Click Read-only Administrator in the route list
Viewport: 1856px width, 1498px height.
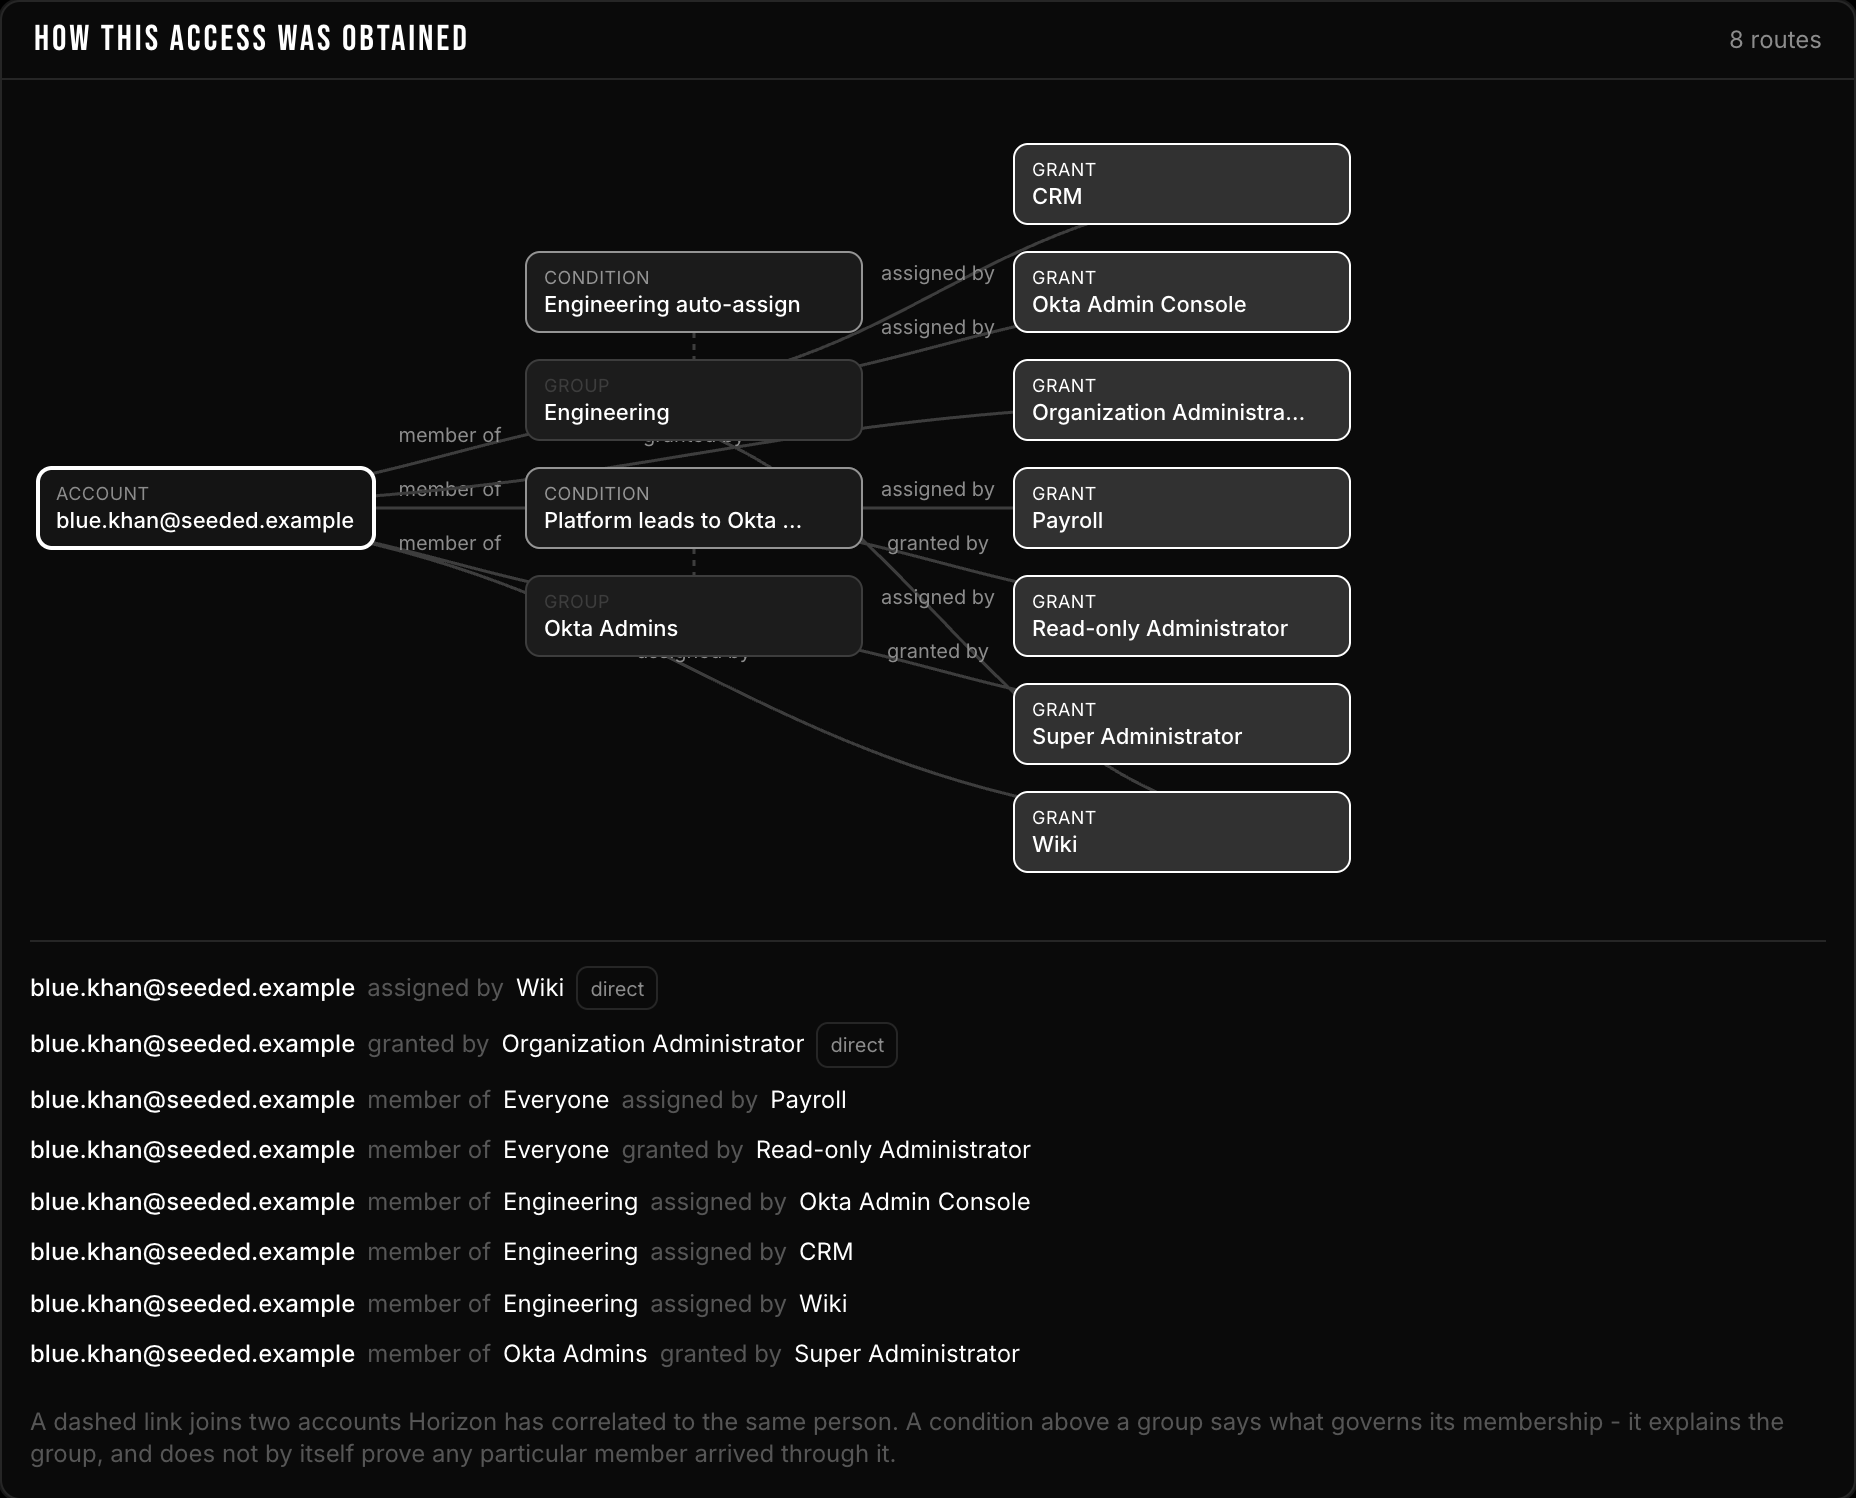pyautogui.click(x=893, y=1150)
